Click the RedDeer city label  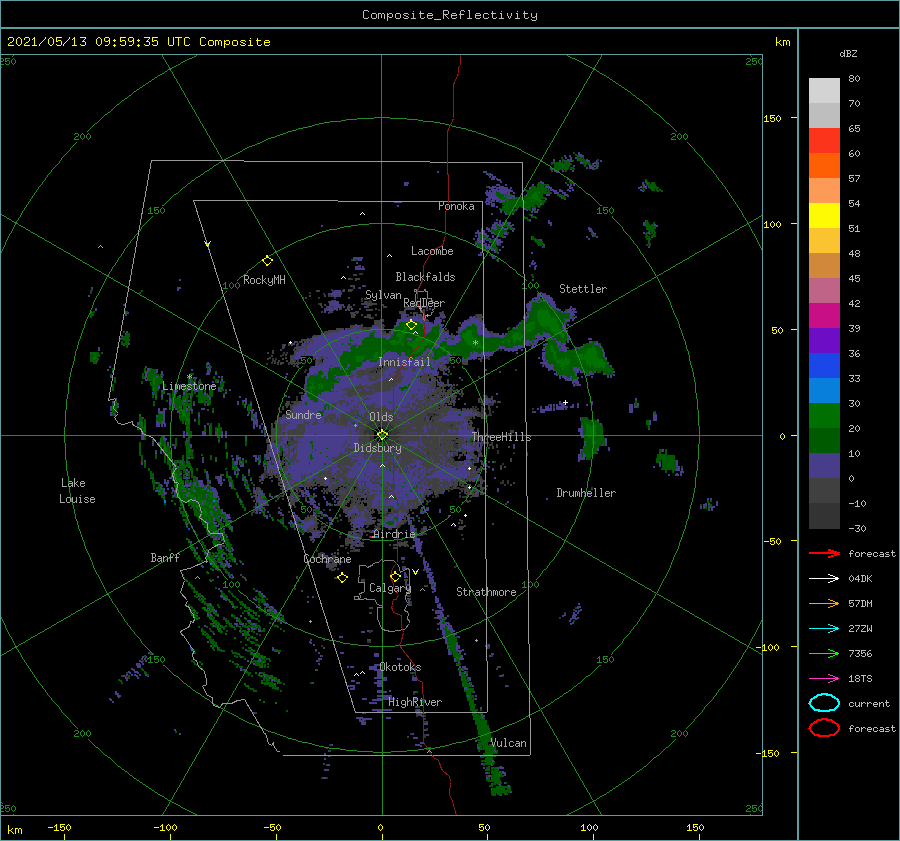(424, 303)
